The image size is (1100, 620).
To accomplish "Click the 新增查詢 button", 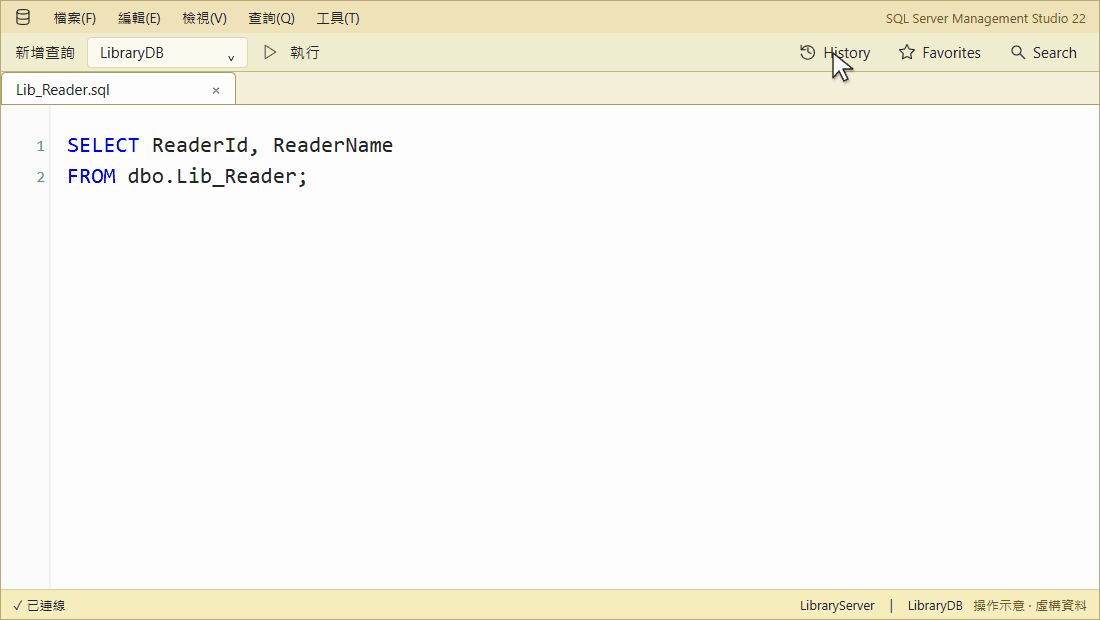I will 45,53.
